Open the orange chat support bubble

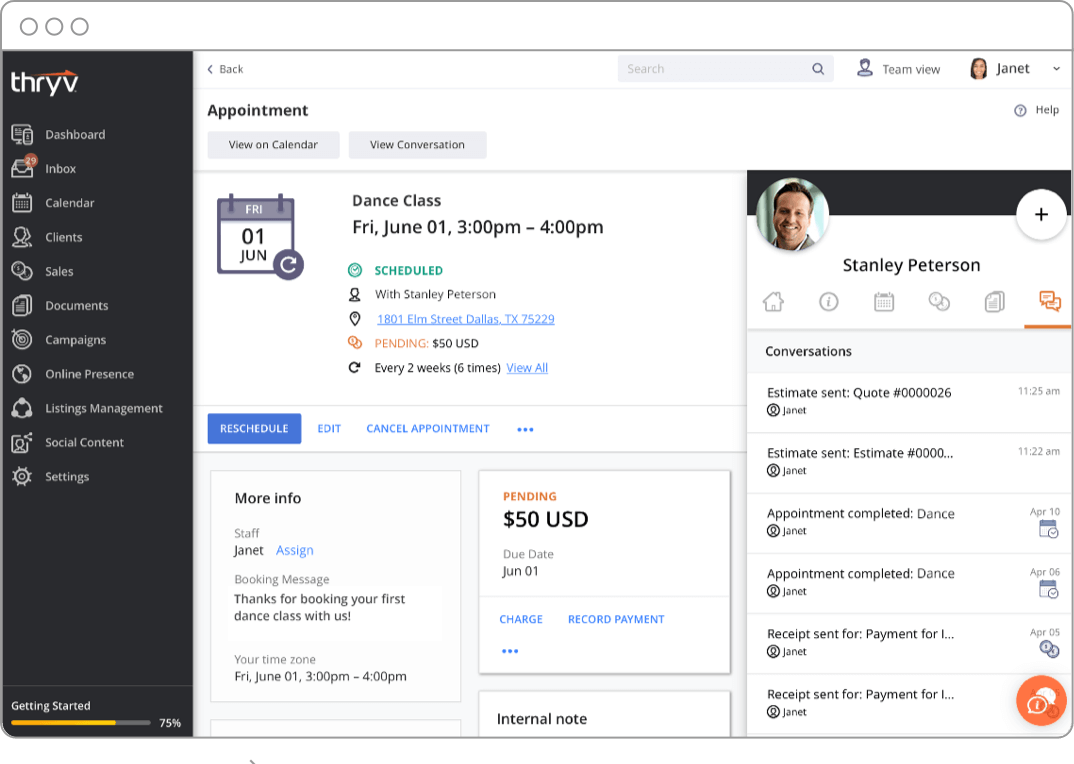pos(1041,700)
